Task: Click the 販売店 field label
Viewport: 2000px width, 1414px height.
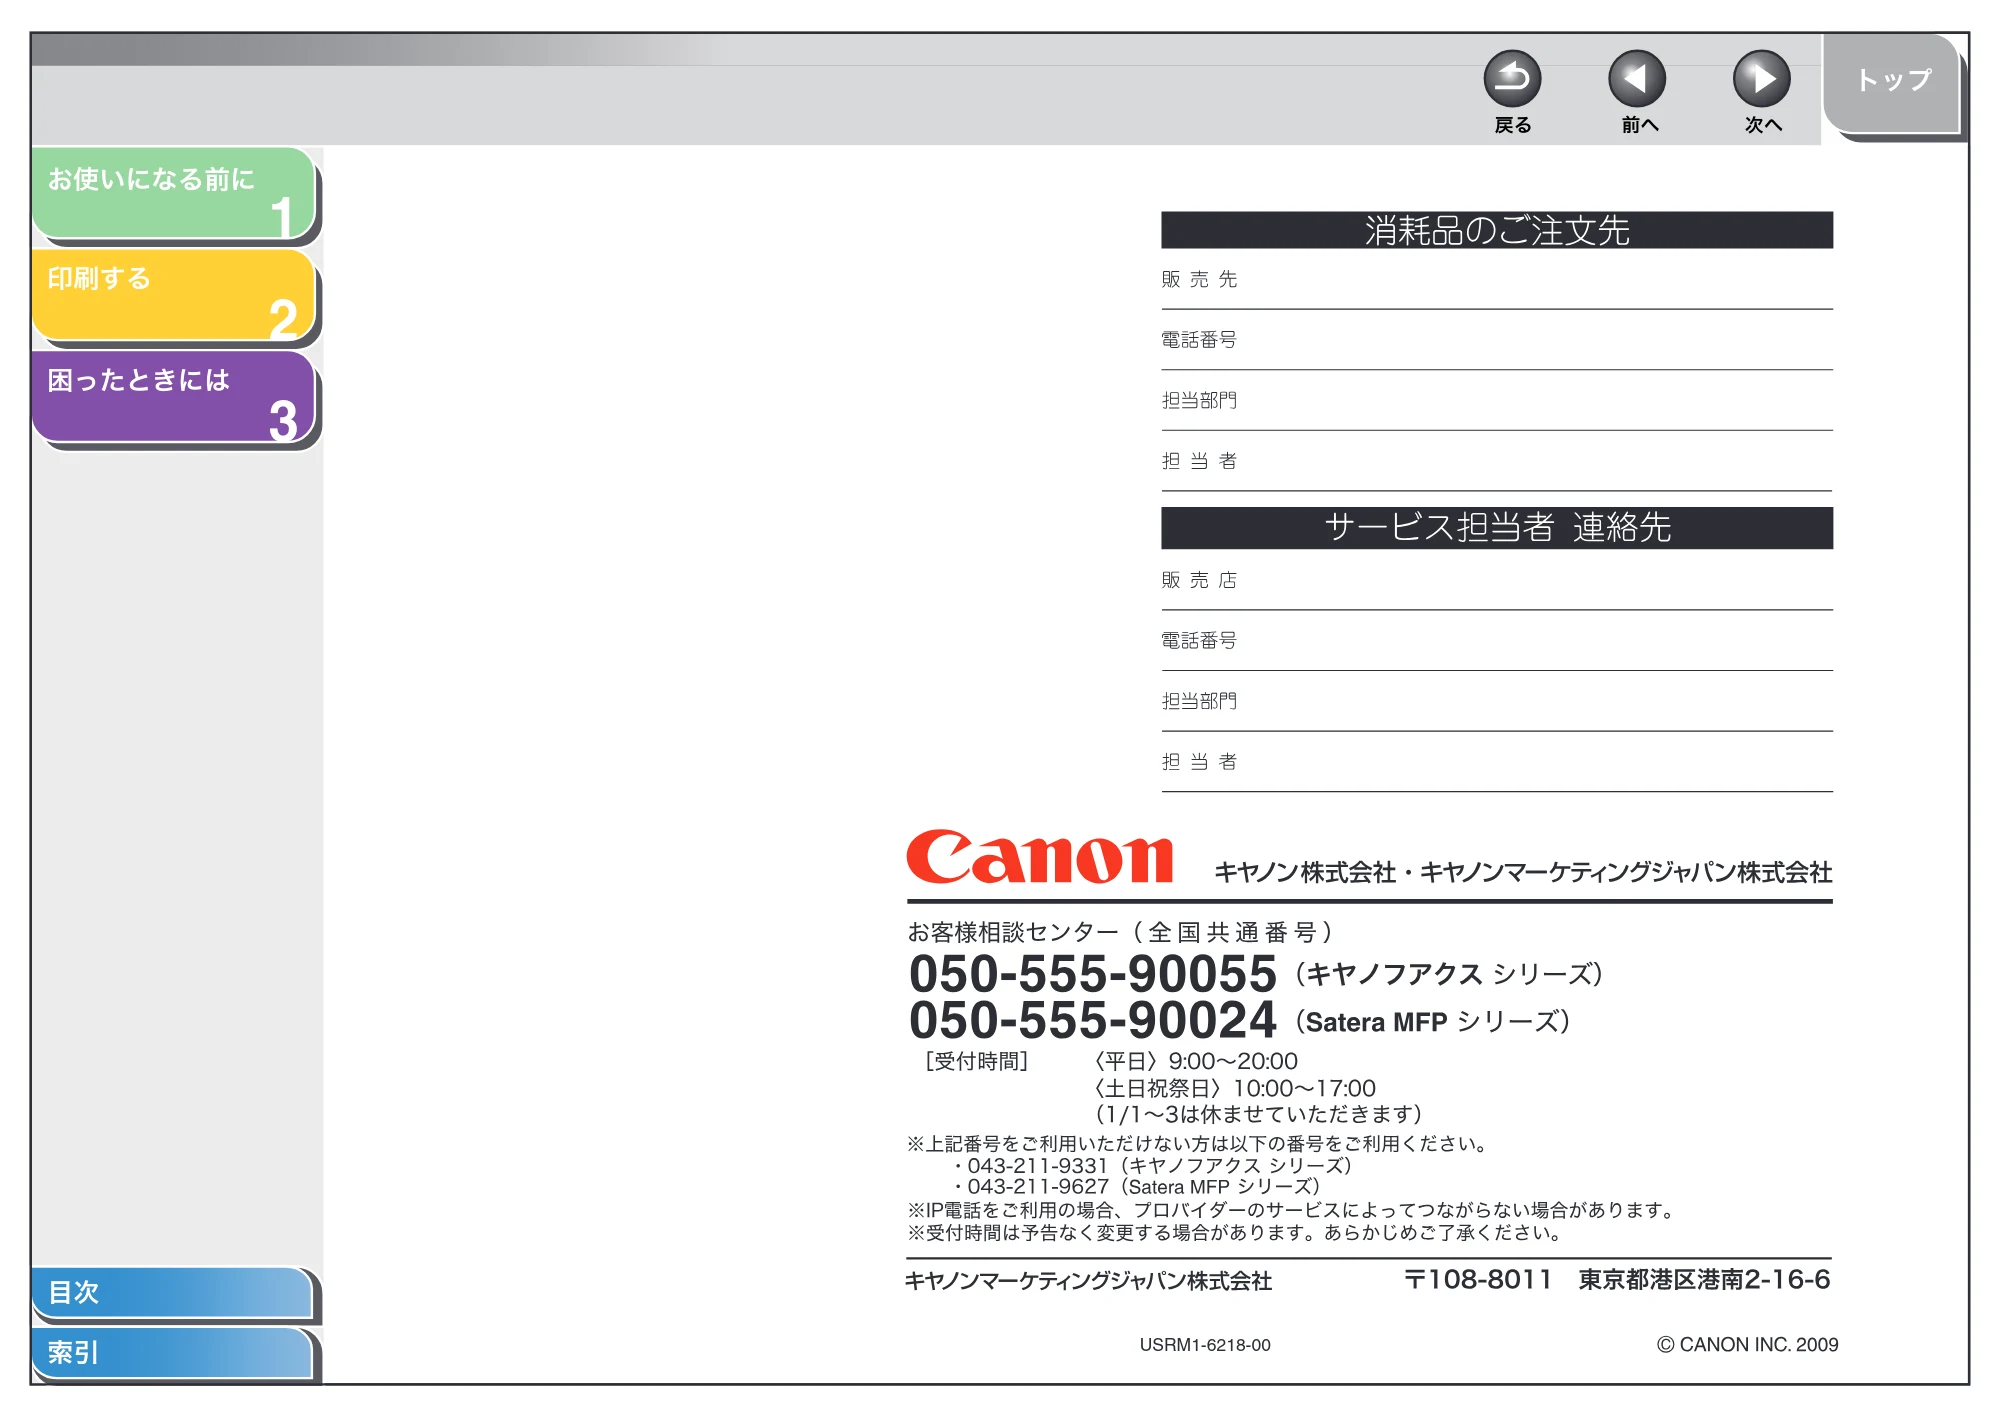Action: tap(1199, 580)
